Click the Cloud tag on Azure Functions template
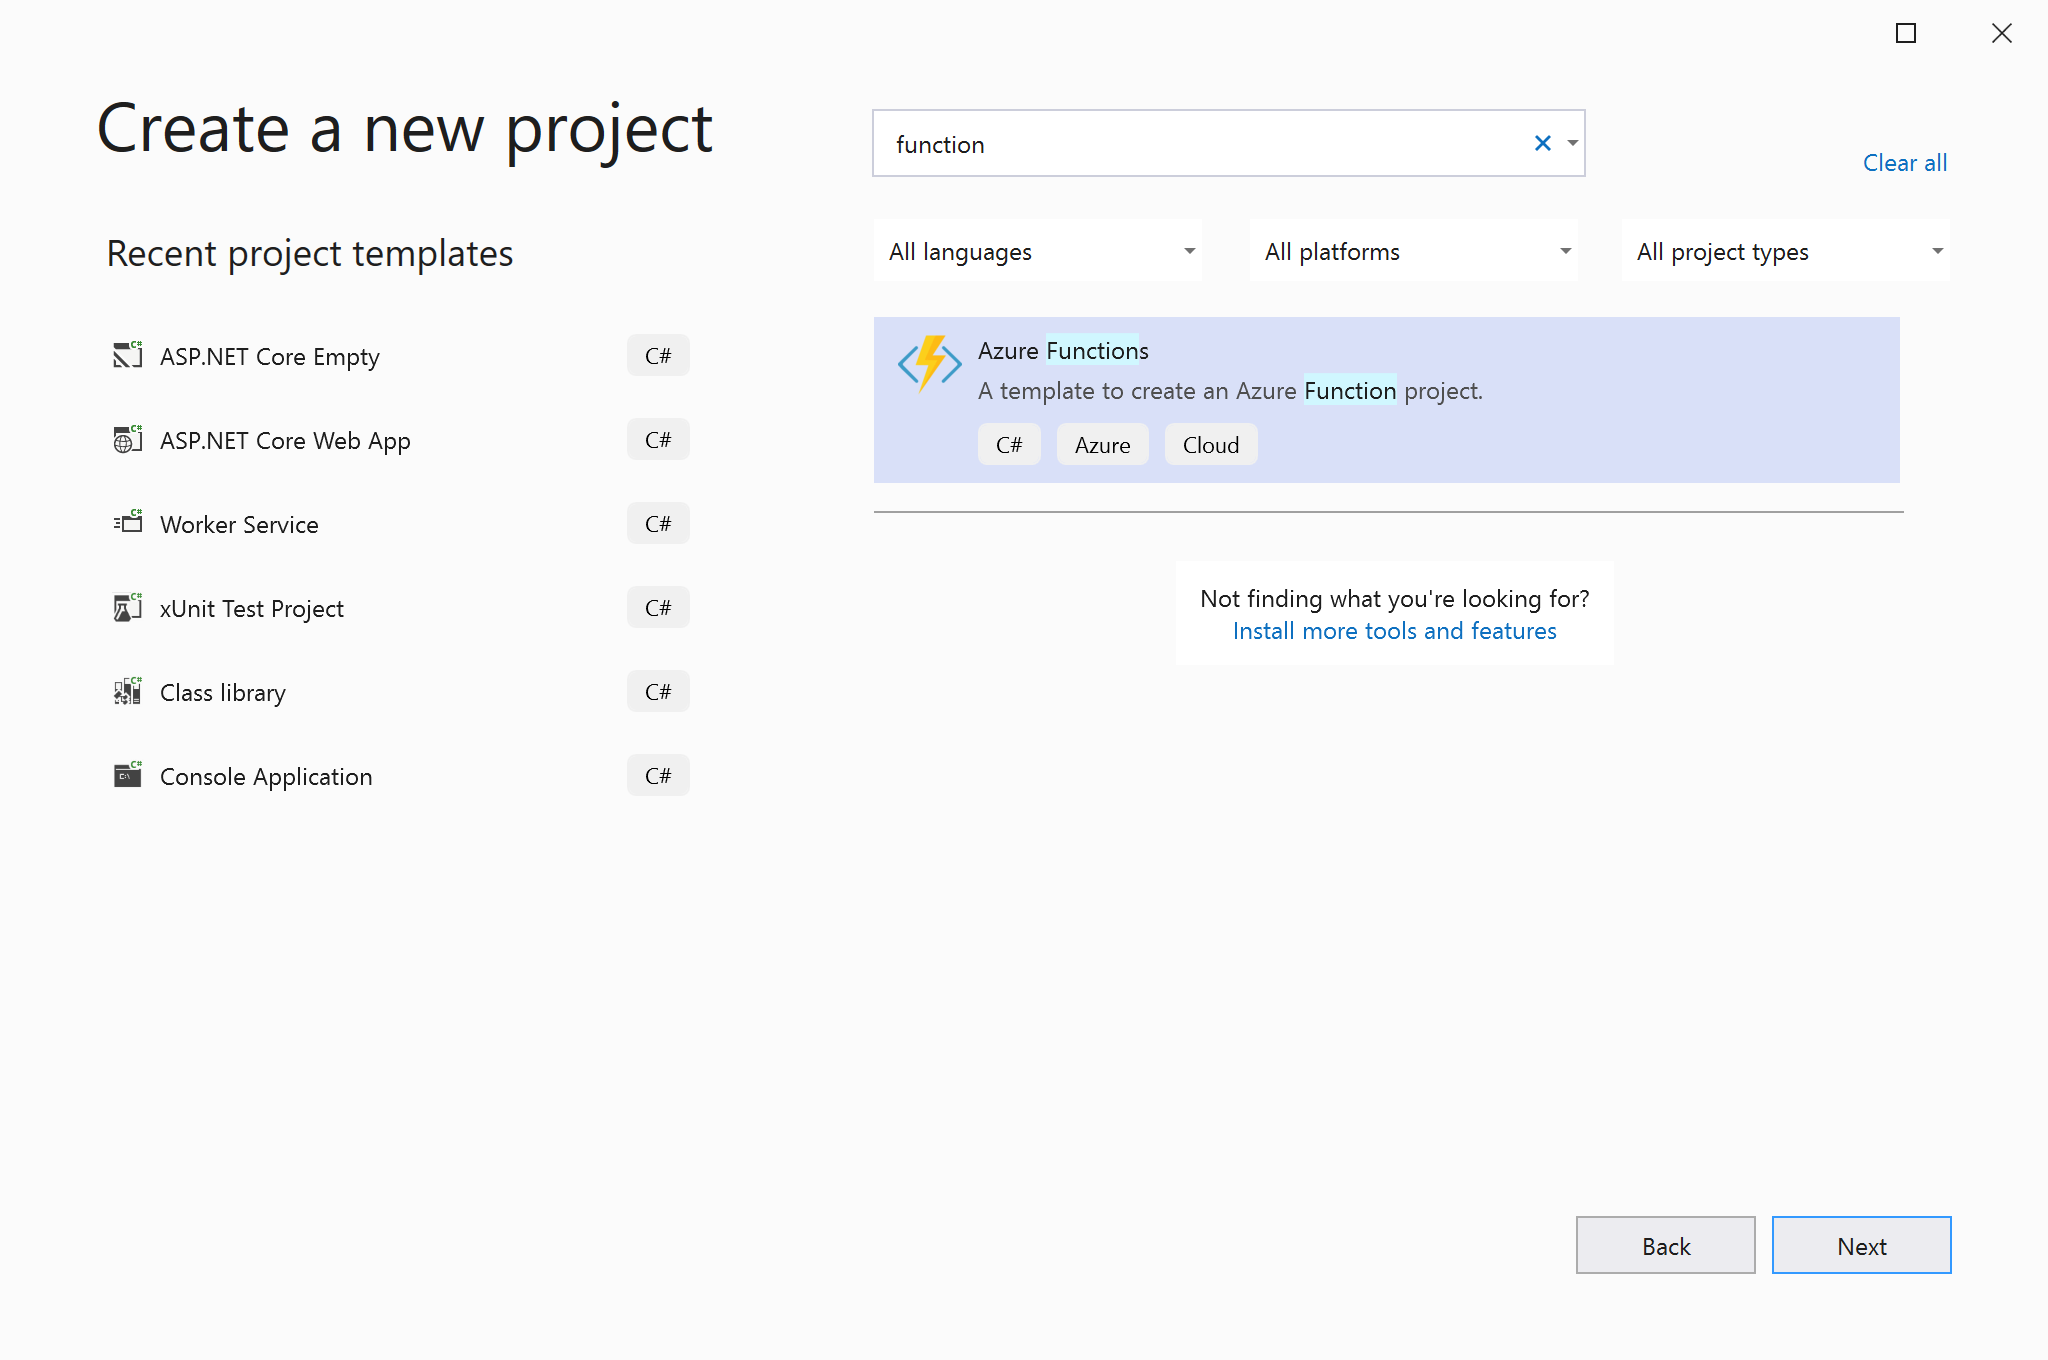 (x=1210, y=445)
